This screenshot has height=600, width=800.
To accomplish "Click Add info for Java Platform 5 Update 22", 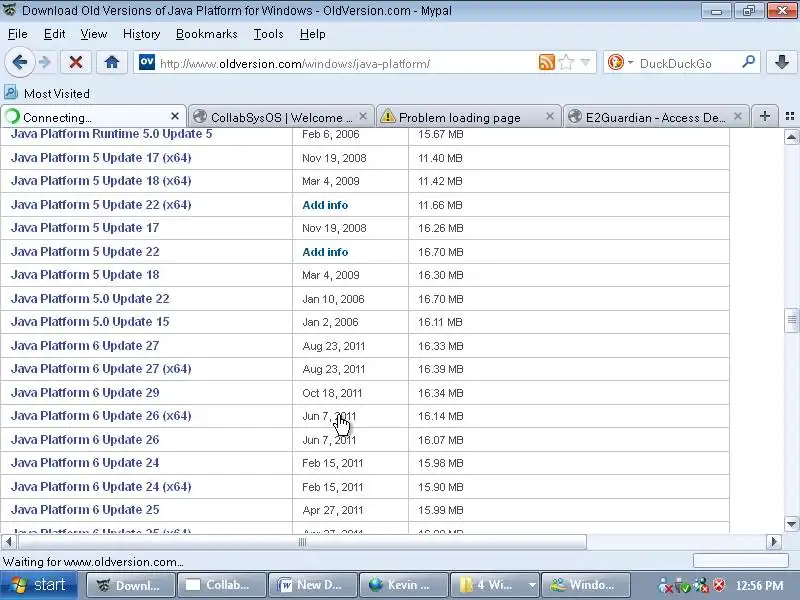I will point(325,252).
